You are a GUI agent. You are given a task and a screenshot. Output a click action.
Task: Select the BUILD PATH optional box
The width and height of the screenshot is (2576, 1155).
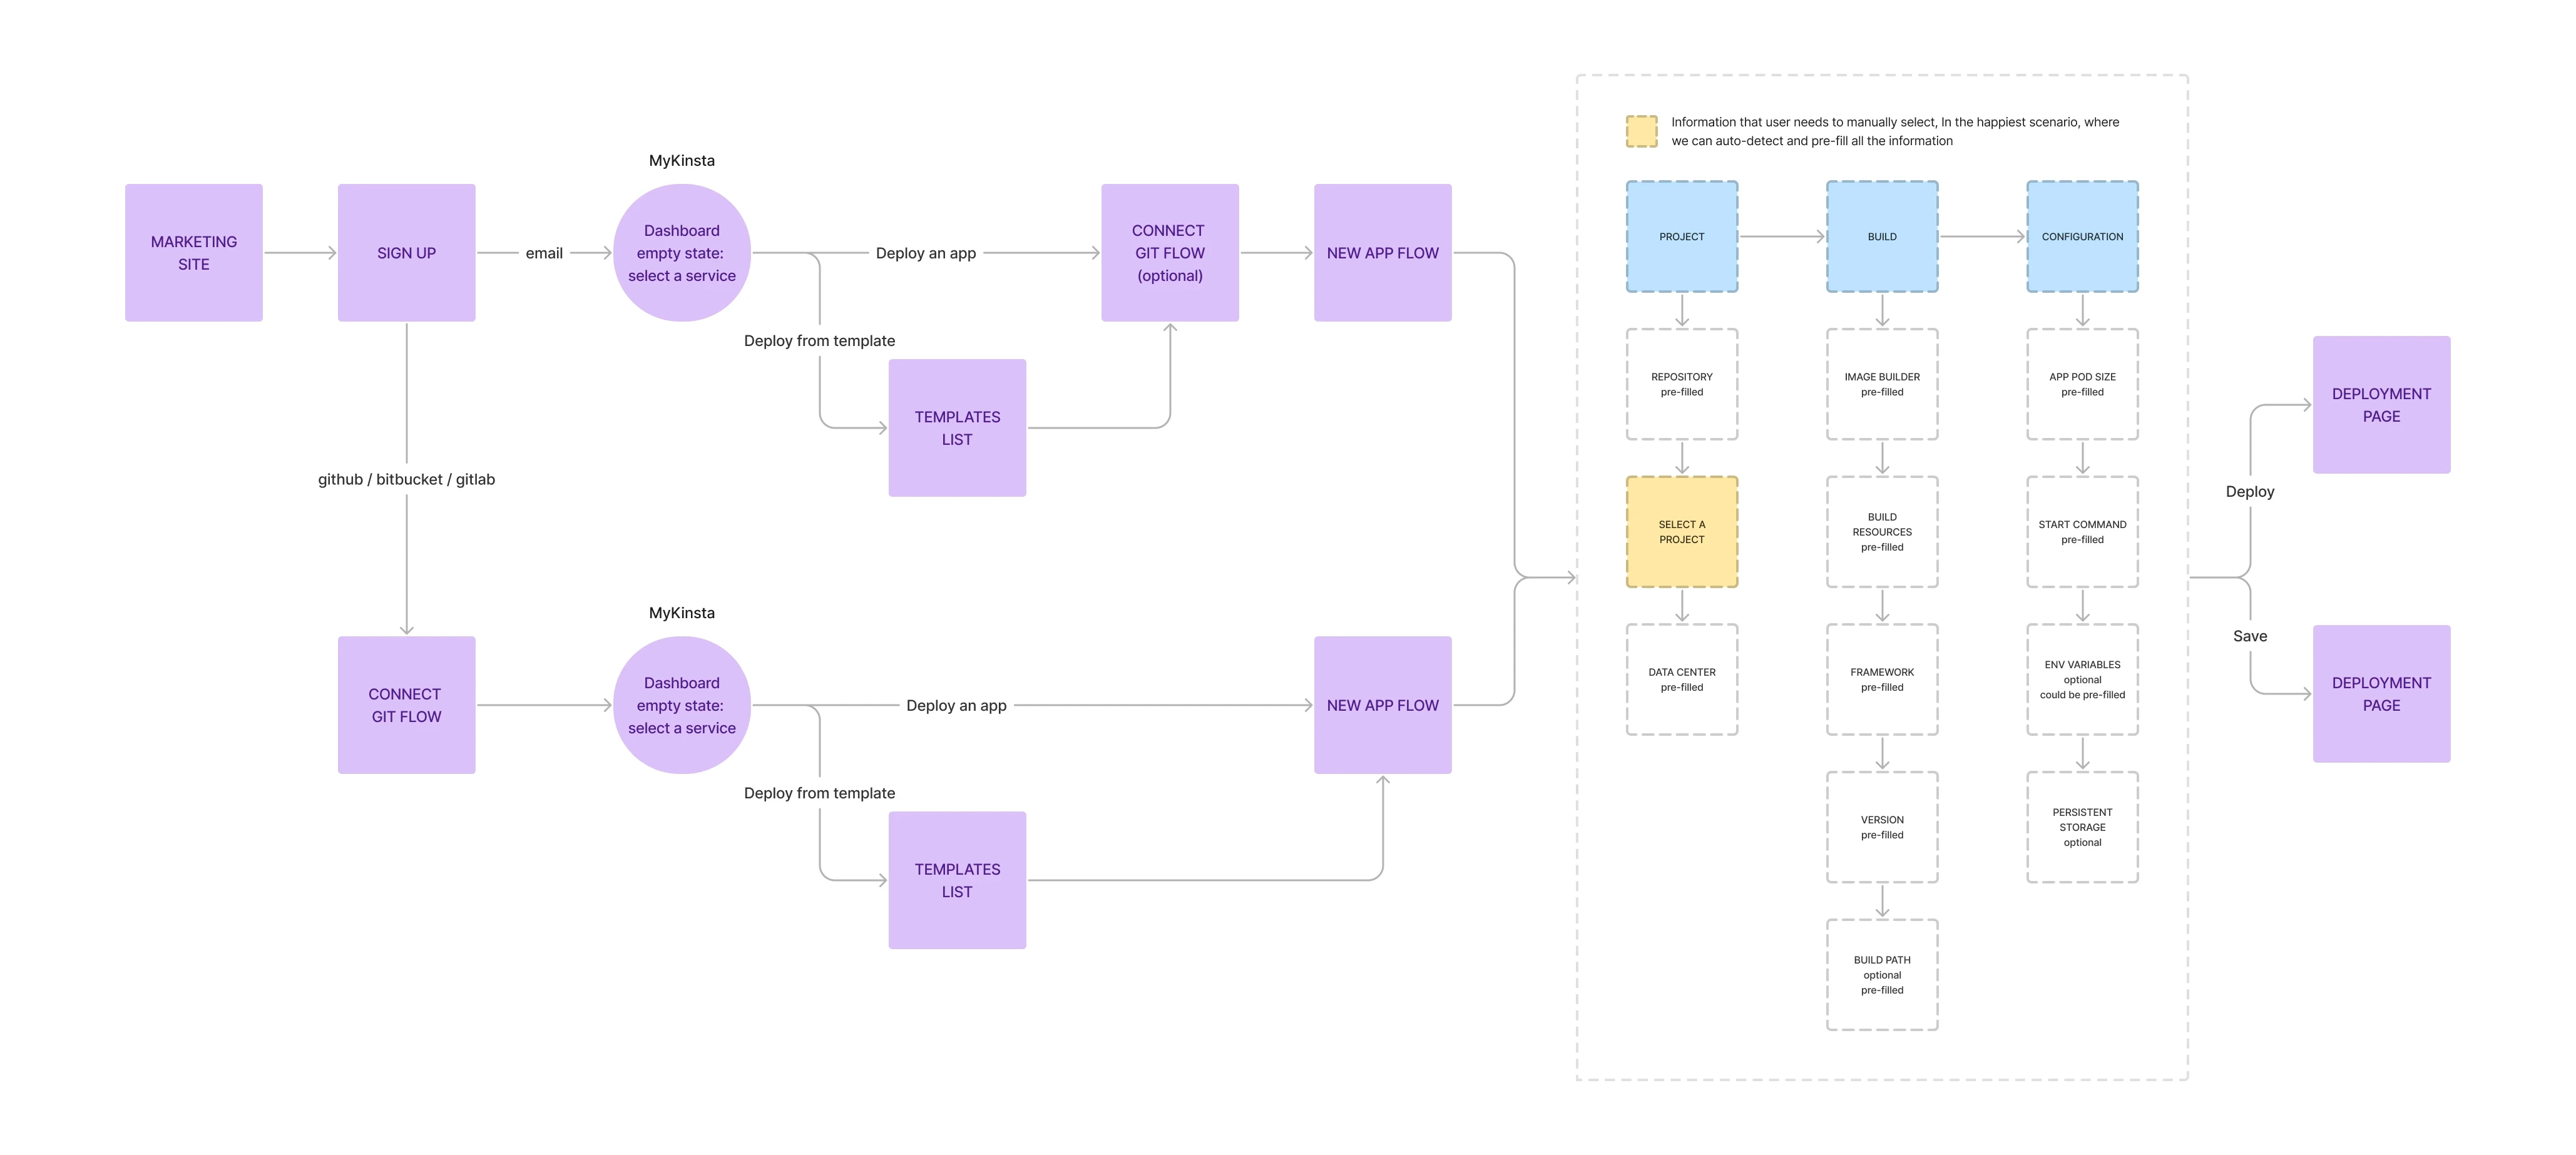(x=1882, y=975)
